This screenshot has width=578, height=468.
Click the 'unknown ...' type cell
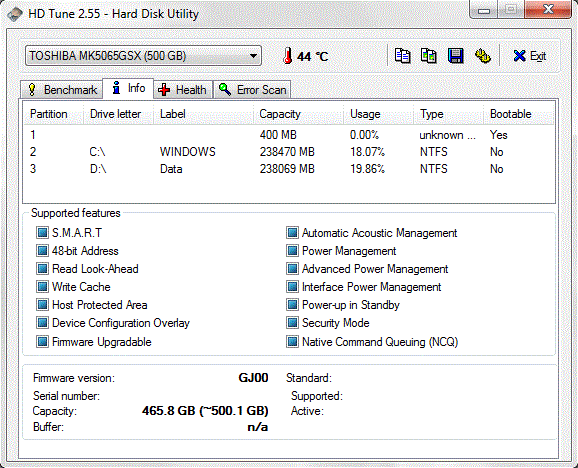pos(448,135)
